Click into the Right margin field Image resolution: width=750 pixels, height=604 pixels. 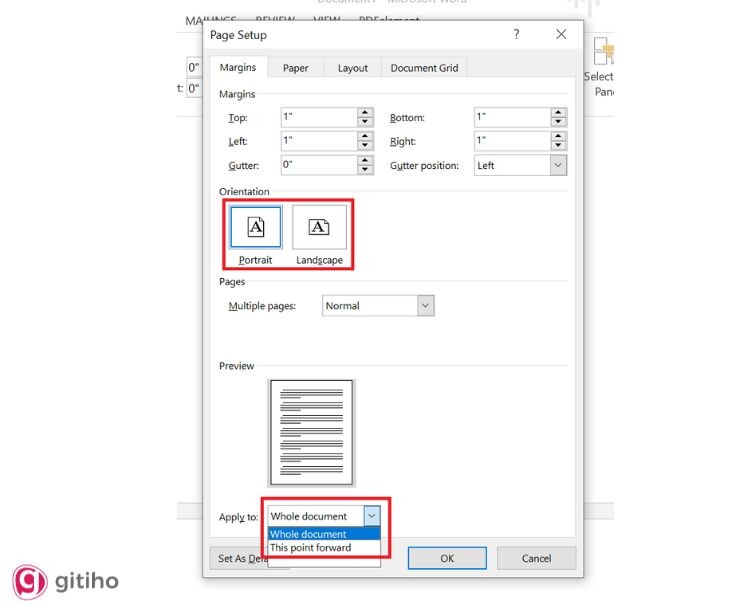point(512,141)
